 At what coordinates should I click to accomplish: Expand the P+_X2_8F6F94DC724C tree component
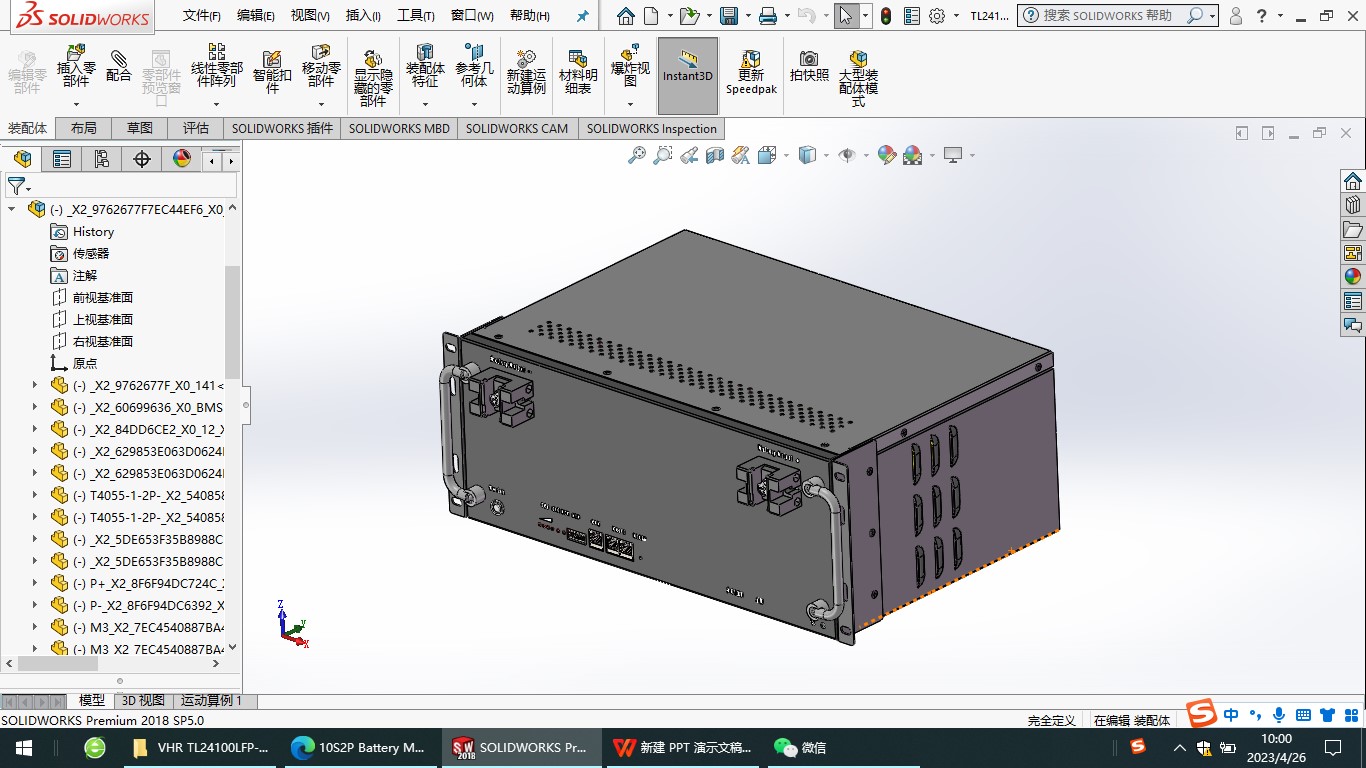coord(35,583)
